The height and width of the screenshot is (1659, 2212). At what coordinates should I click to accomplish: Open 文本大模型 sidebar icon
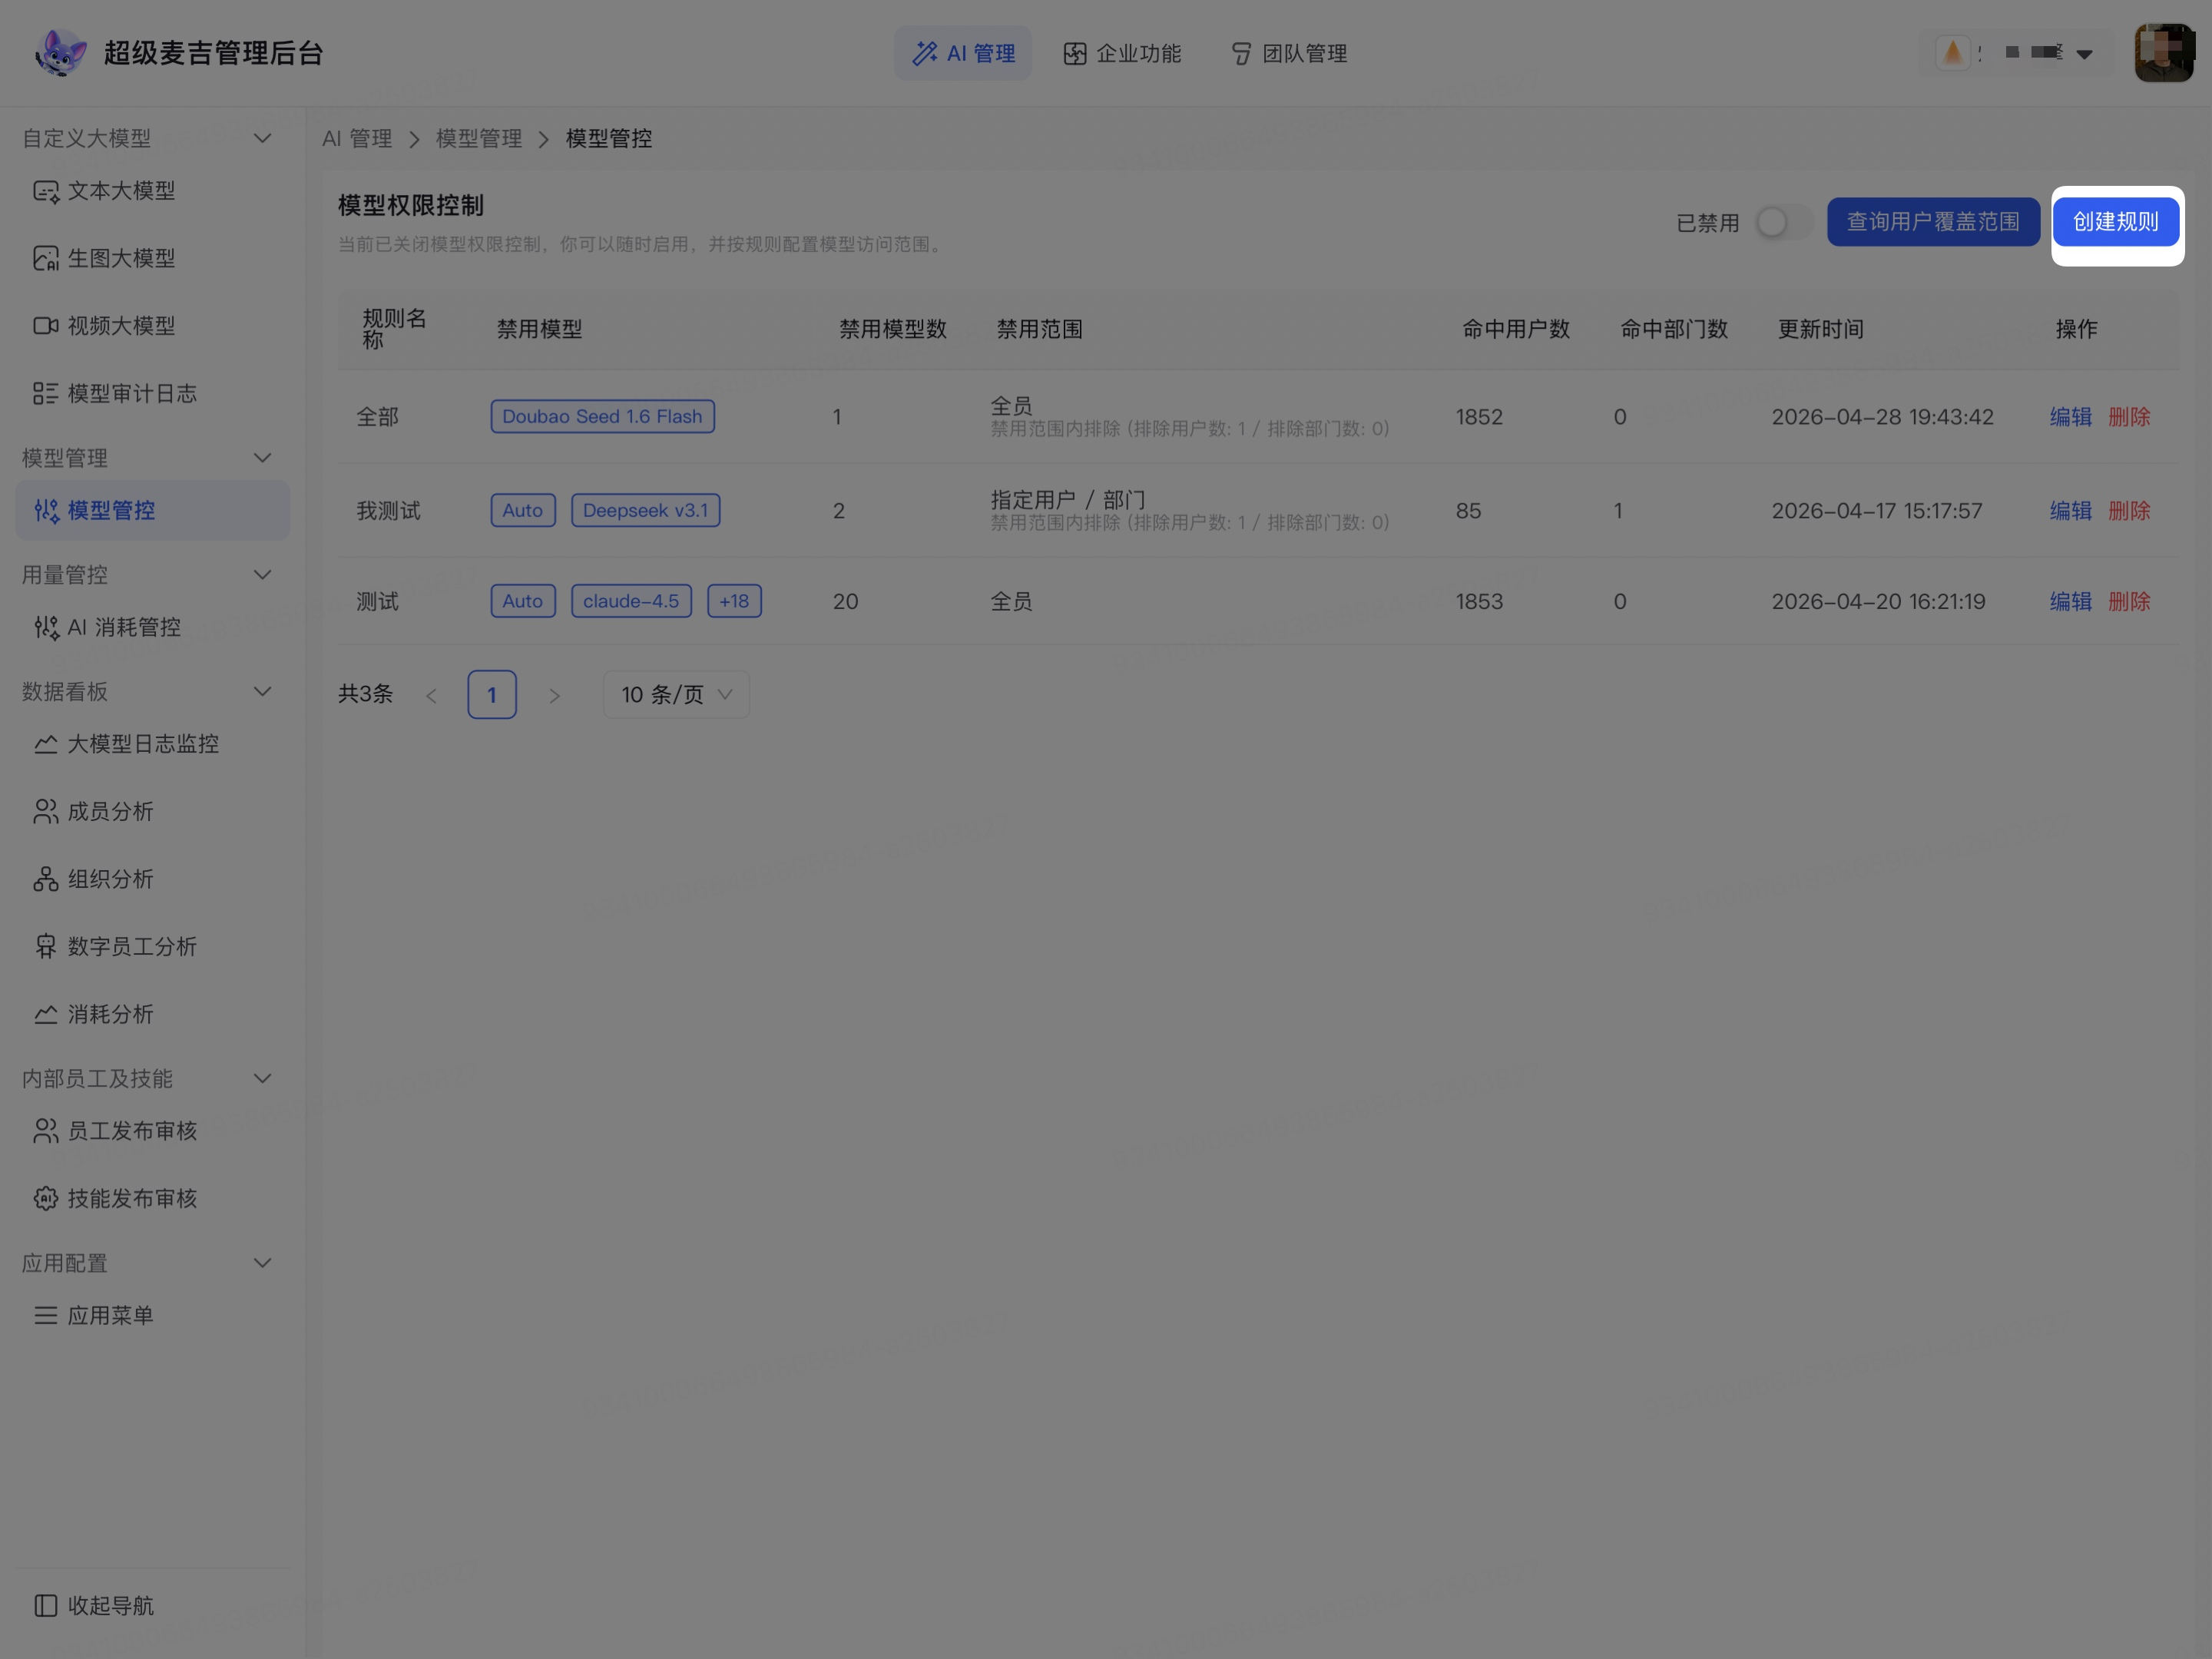pyautogui.click(x=46, y=191)
